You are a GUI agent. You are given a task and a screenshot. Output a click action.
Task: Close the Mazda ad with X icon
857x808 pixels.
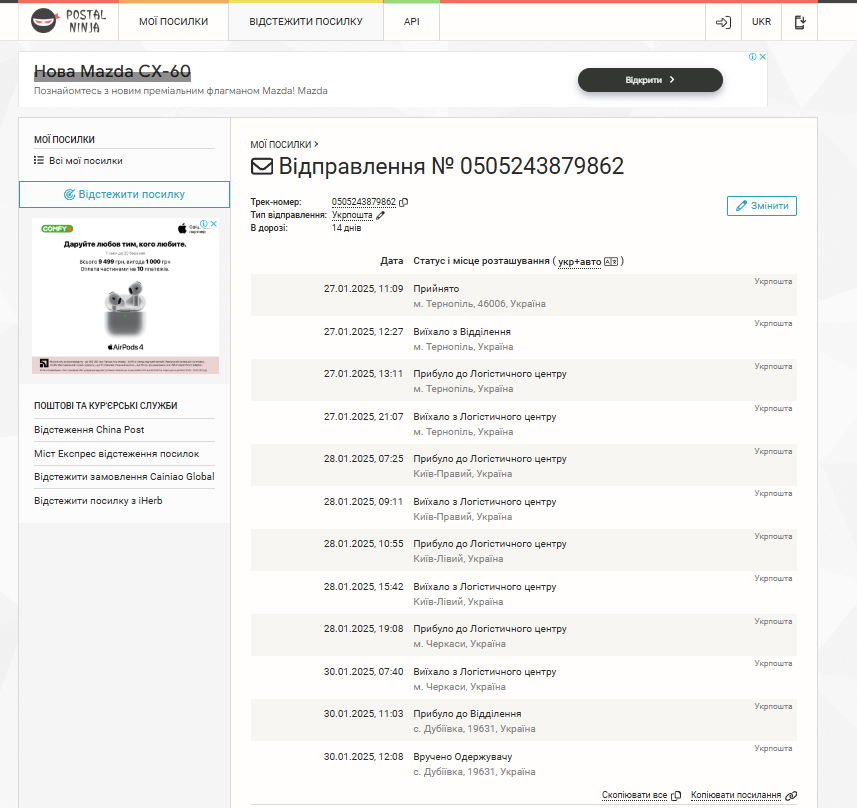click(763, 57)
